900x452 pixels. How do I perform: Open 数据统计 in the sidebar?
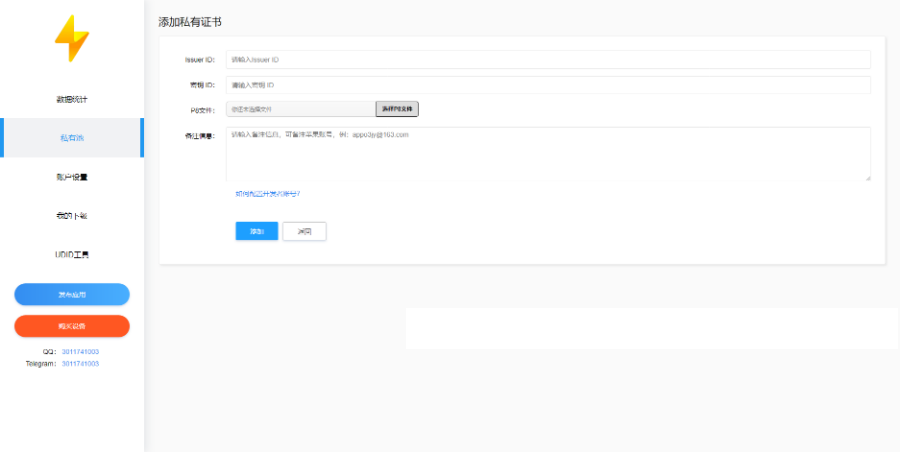coord(72,99)
